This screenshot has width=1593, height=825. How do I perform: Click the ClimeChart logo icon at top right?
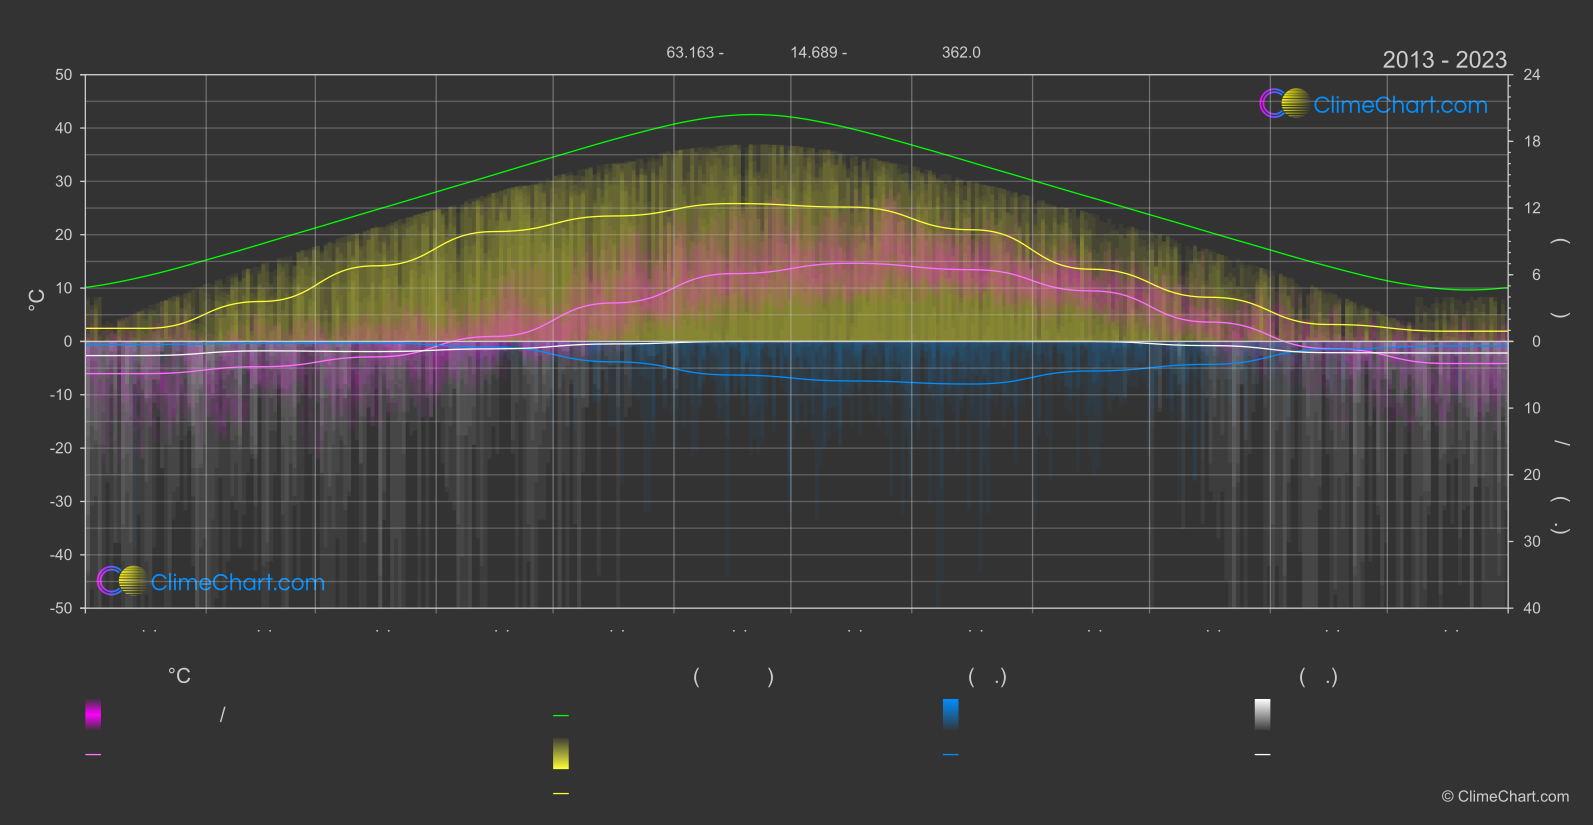[x=1284, y=103]
